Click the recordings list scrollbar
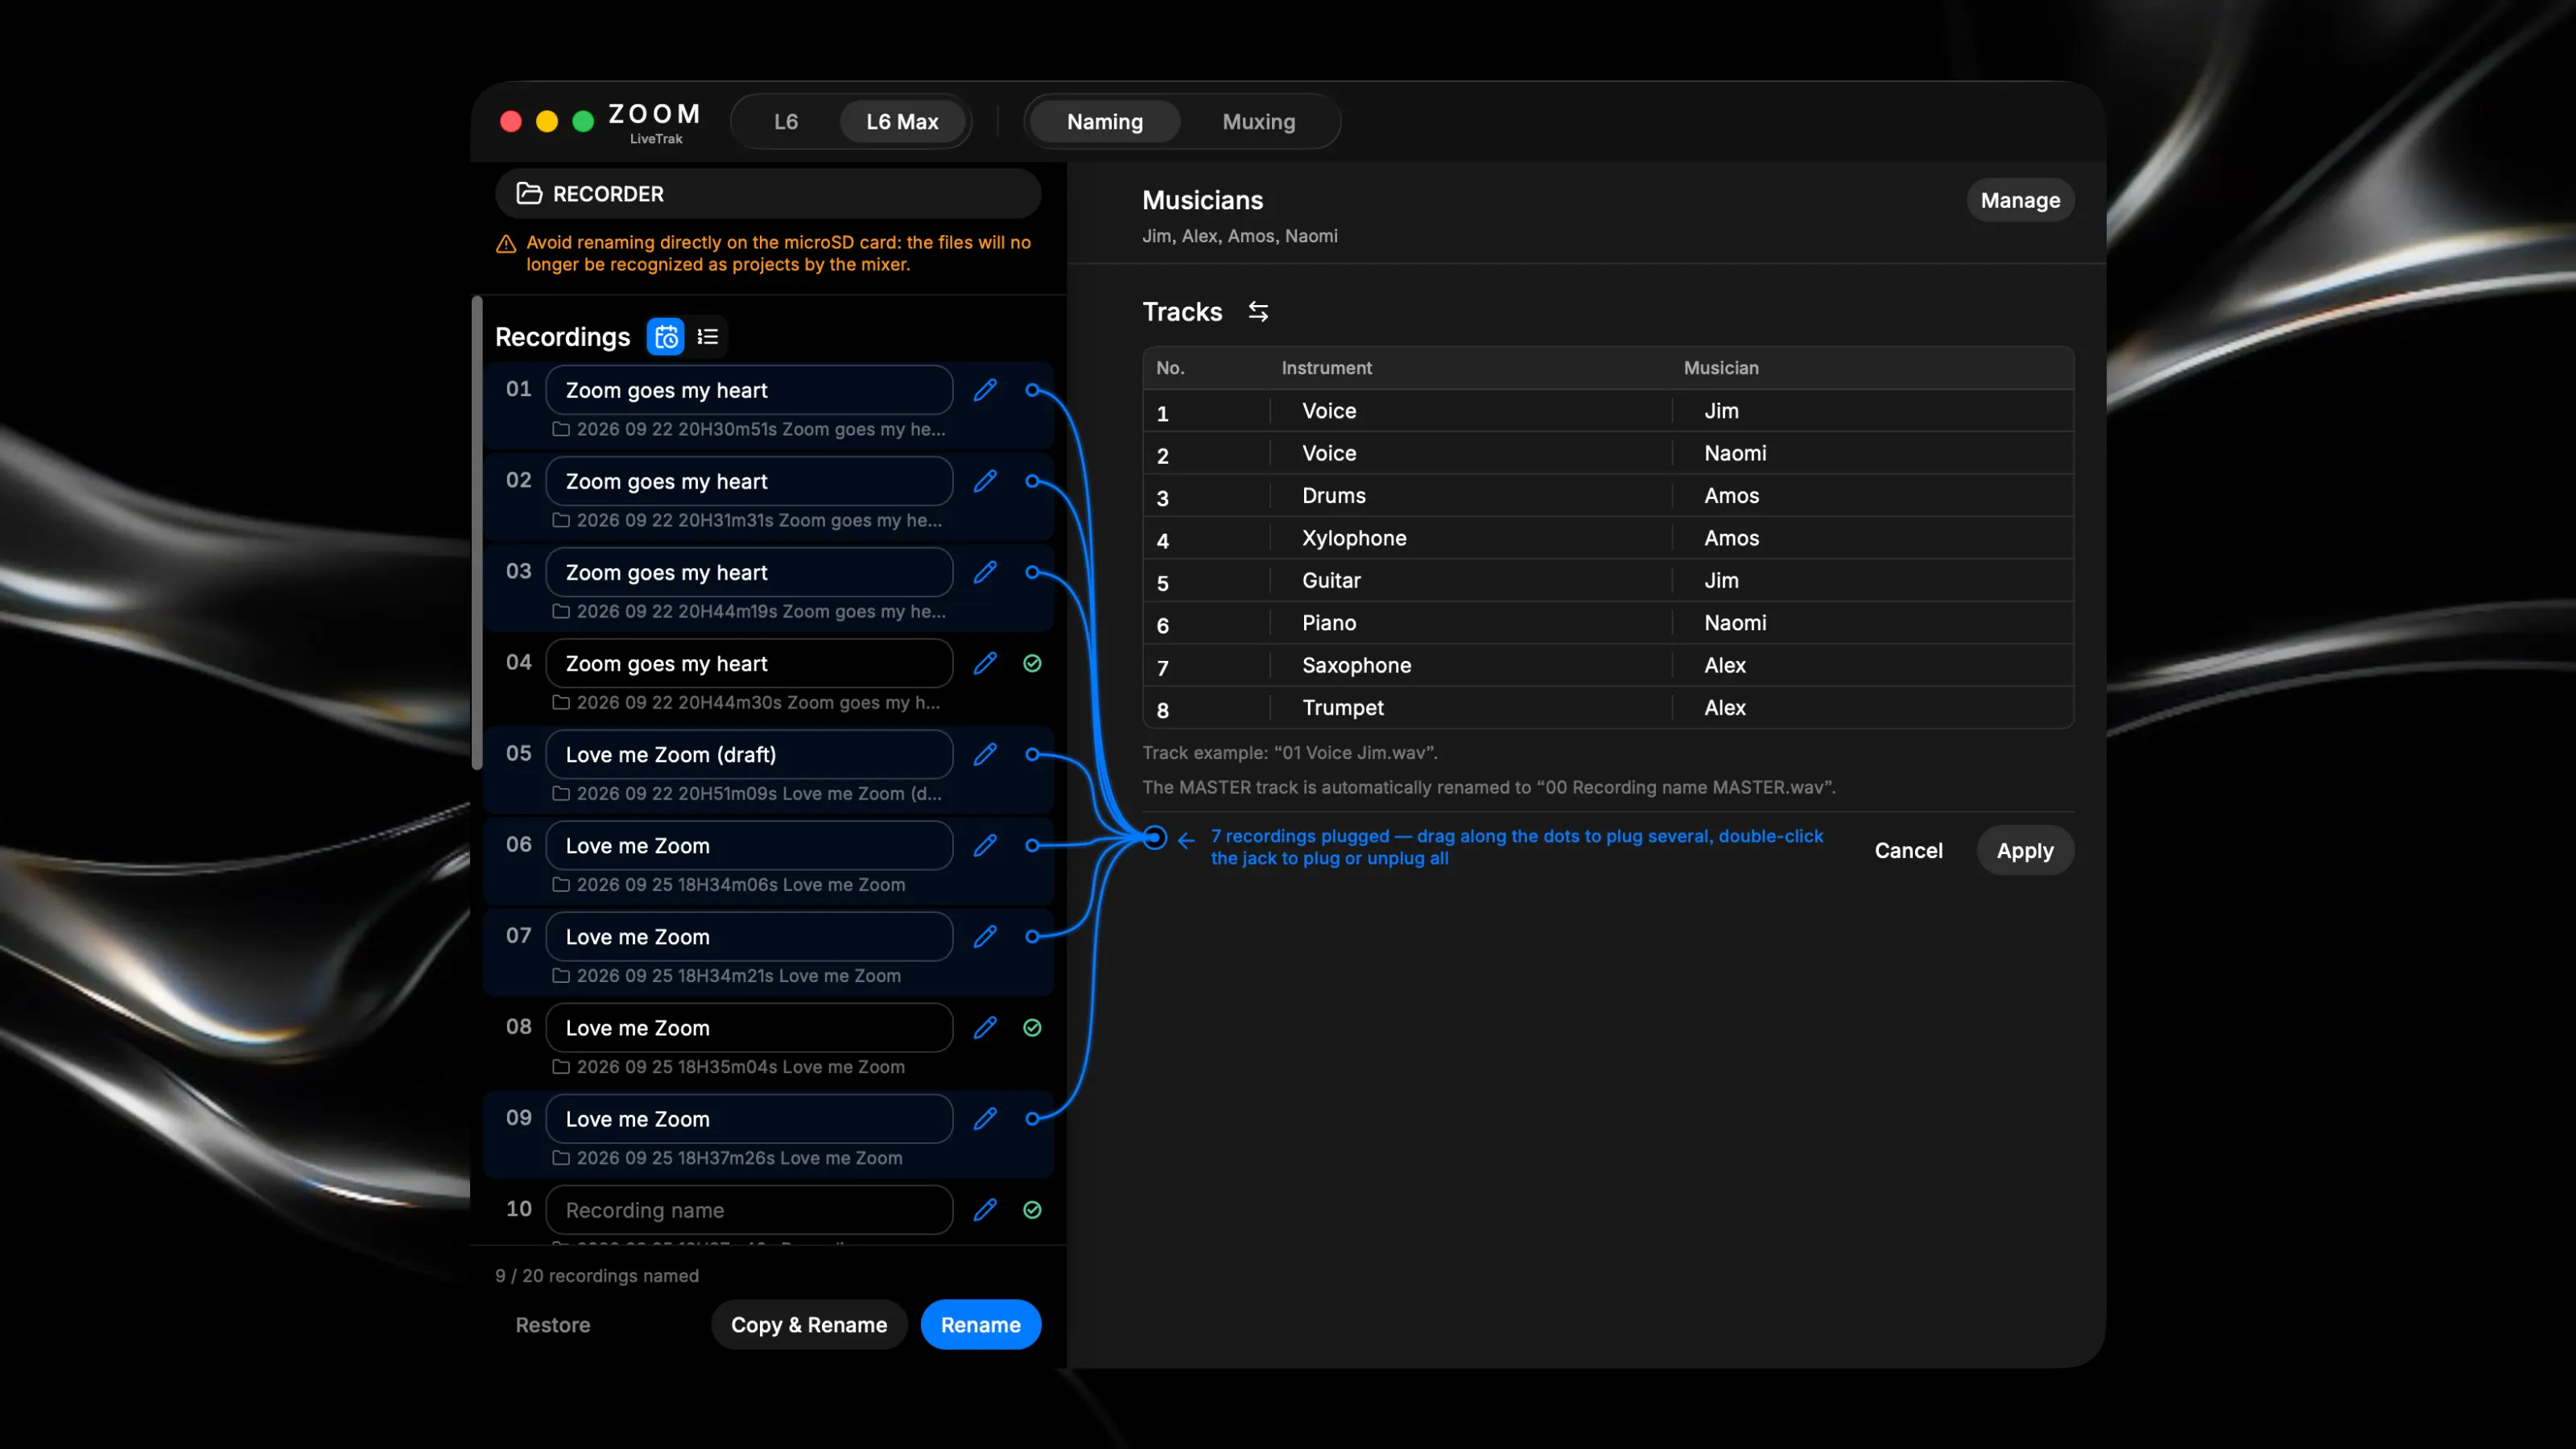Viewport: 2576px width, 1449px height. coord(477,533)
